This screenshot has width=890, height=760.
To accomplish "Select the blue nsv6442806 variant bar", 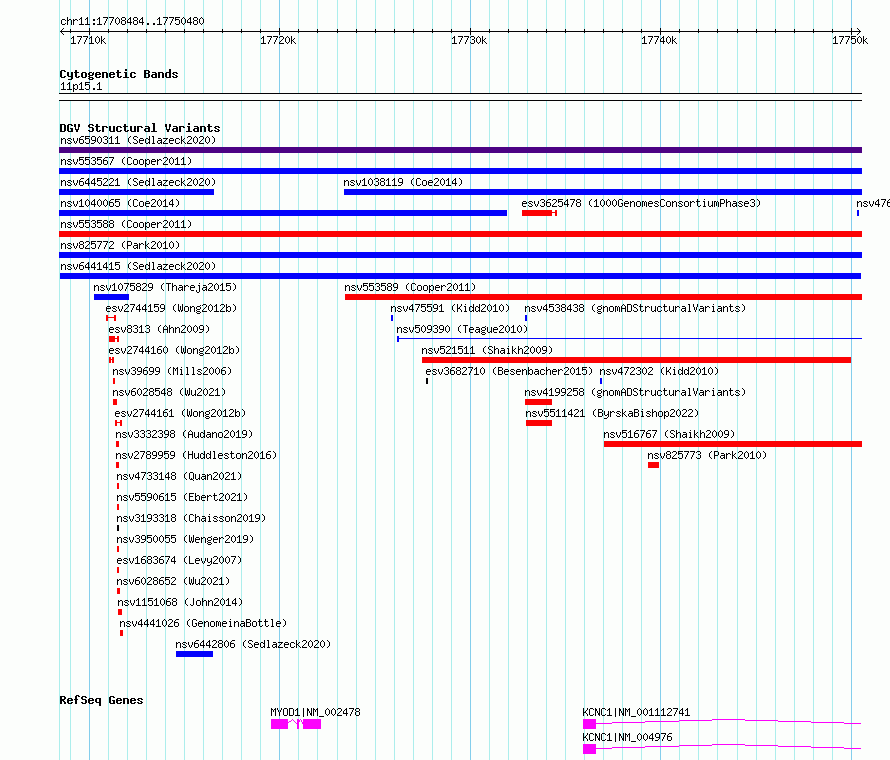I will [x=194, y=654].
